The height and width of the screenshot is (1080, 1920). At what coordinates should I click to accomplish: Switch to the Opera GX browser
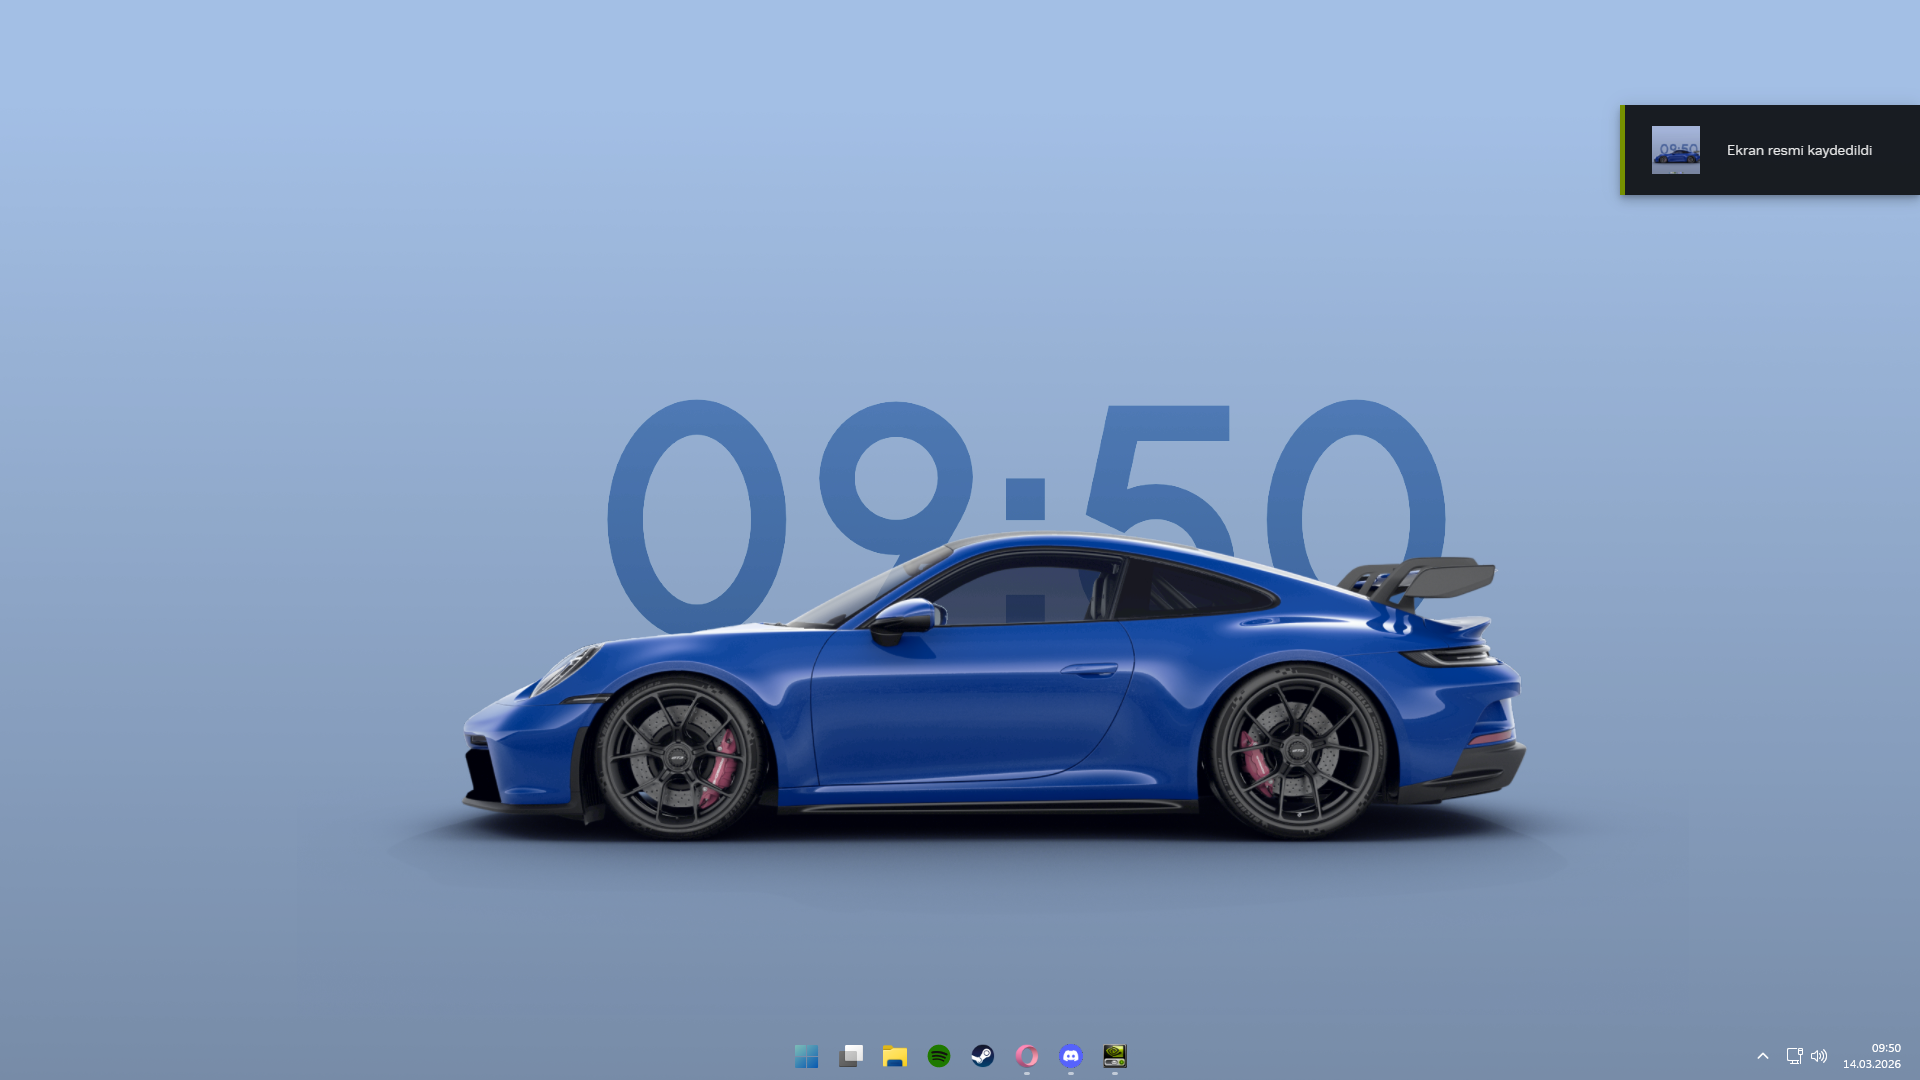tap(1027, 1056)
